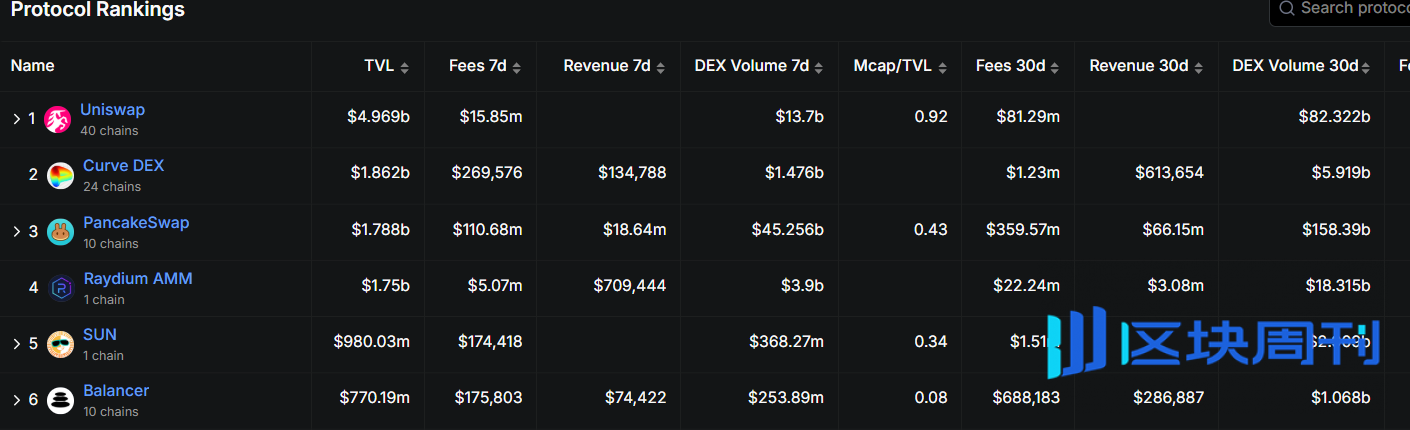Click the search magnifier icon

1287,8
